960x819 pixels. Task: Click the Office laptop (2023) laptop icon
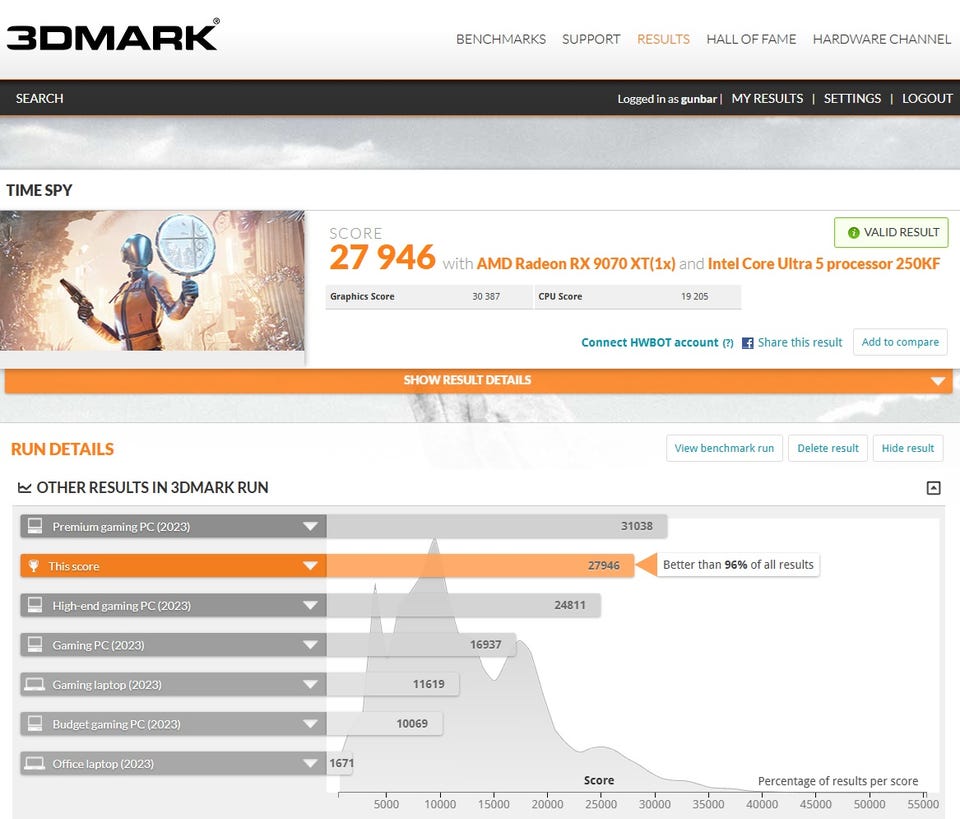click(x=34, y=763)
